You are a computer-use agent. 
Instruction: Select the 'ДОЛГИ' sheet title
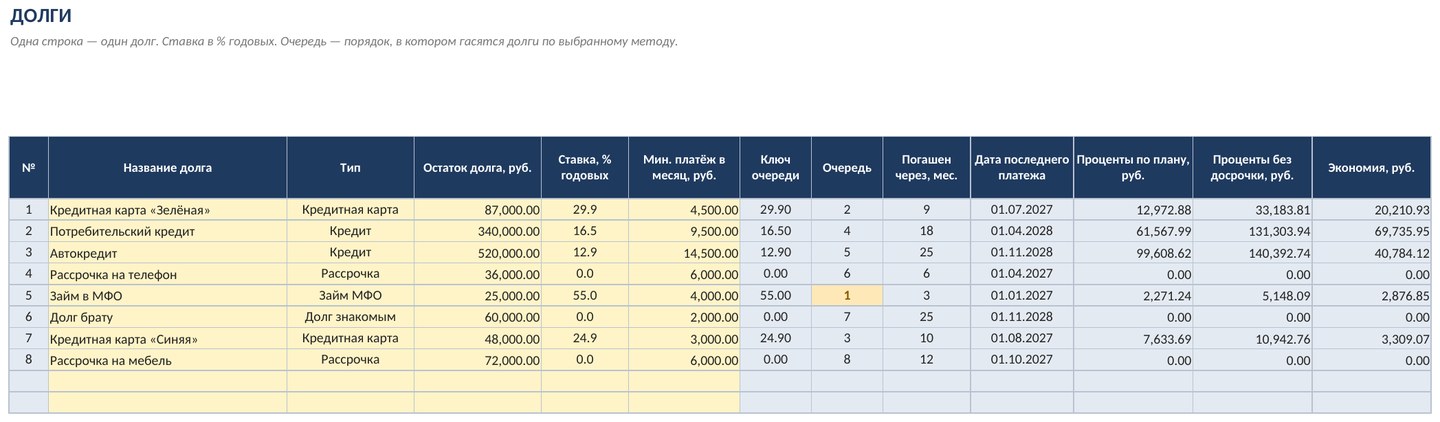click(x=41, y=16)
